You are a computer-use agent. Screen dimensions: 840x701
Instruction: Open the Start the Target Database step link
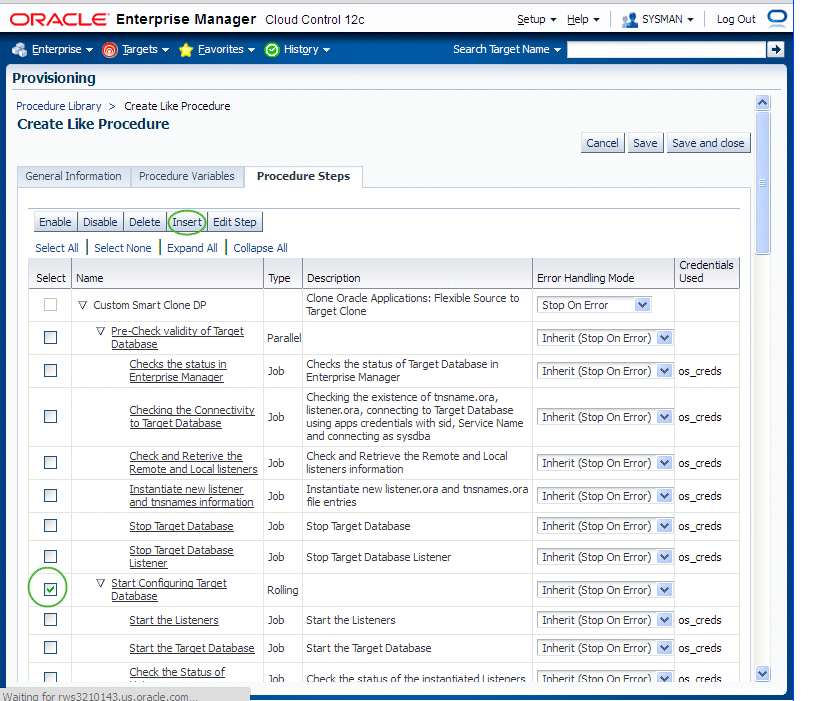(x=192, y=648)
